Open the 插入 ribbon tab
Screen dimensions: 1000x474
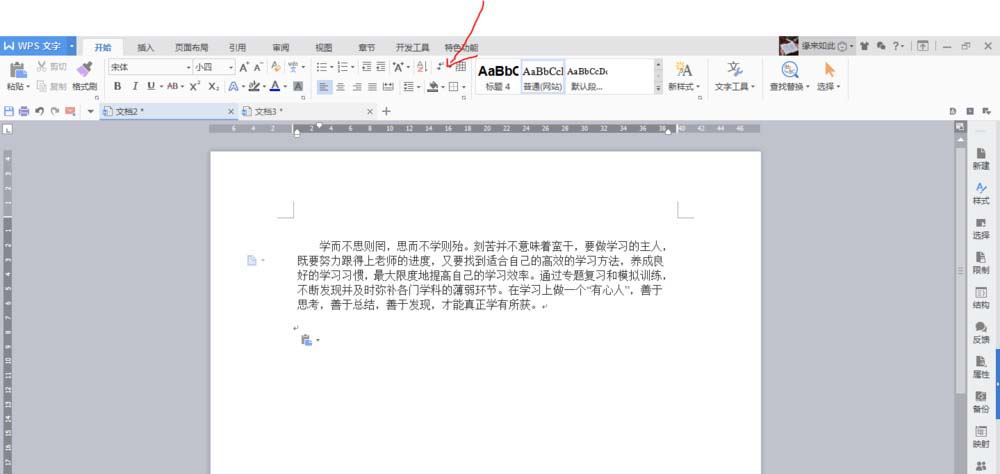point(145,47)
